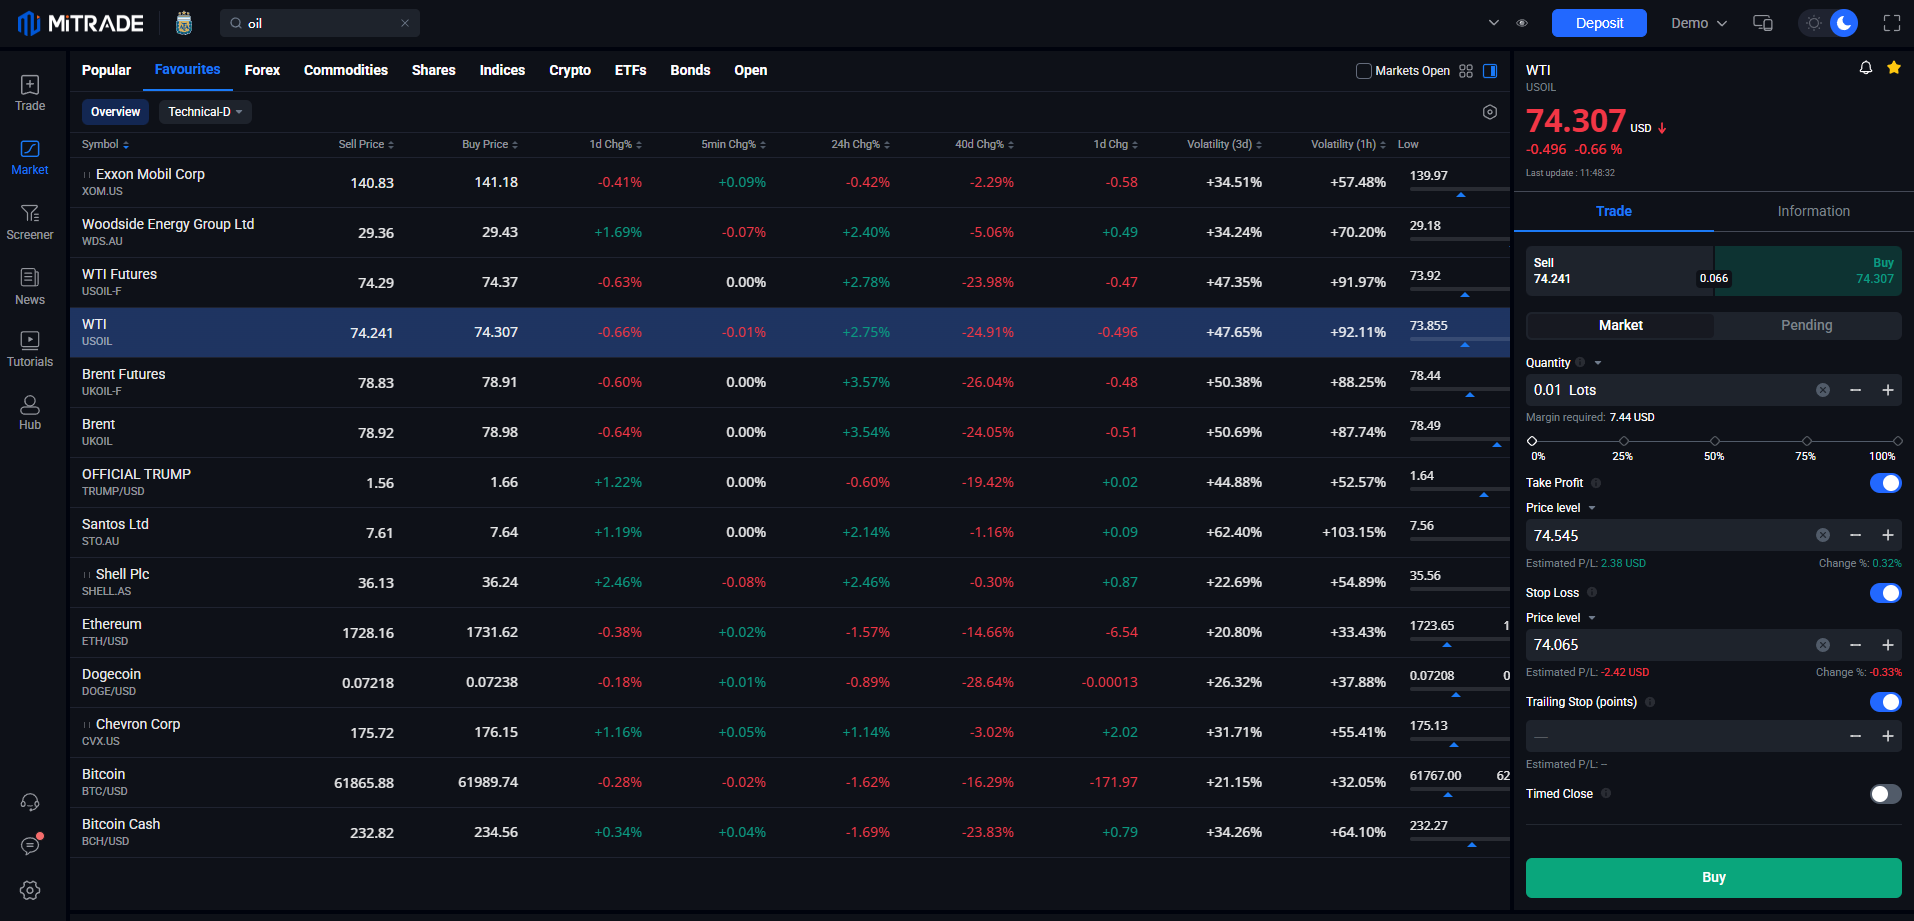This screenshot has width=1914, height=921.
Task: Open News from the sidebar
Action: point(30,287)
